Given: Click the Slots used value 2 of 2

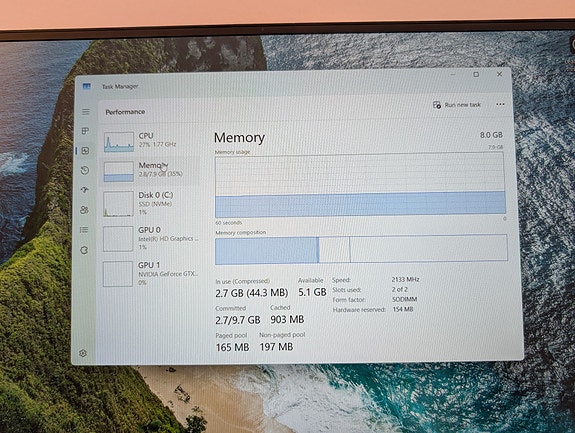Looking at the screenshot, I should click(x=399, y=289).
